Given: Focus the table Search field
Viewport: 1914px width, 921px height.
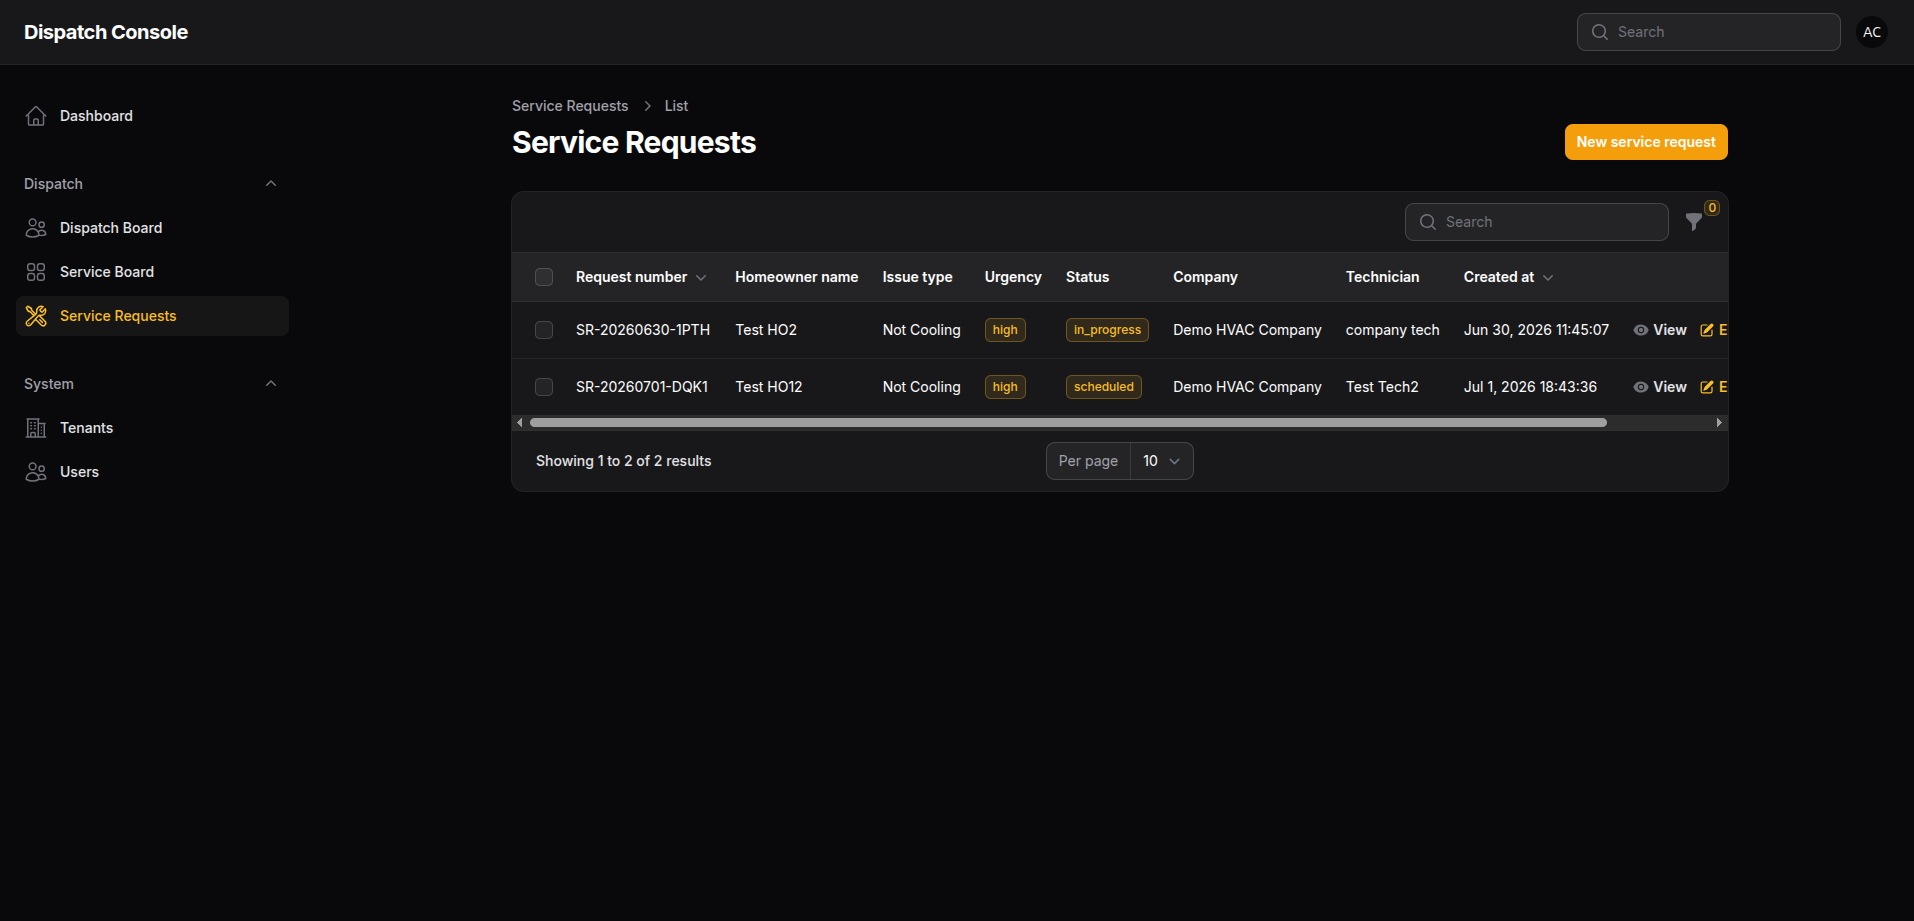Looking at the screenshot, I should (1537, 222).
